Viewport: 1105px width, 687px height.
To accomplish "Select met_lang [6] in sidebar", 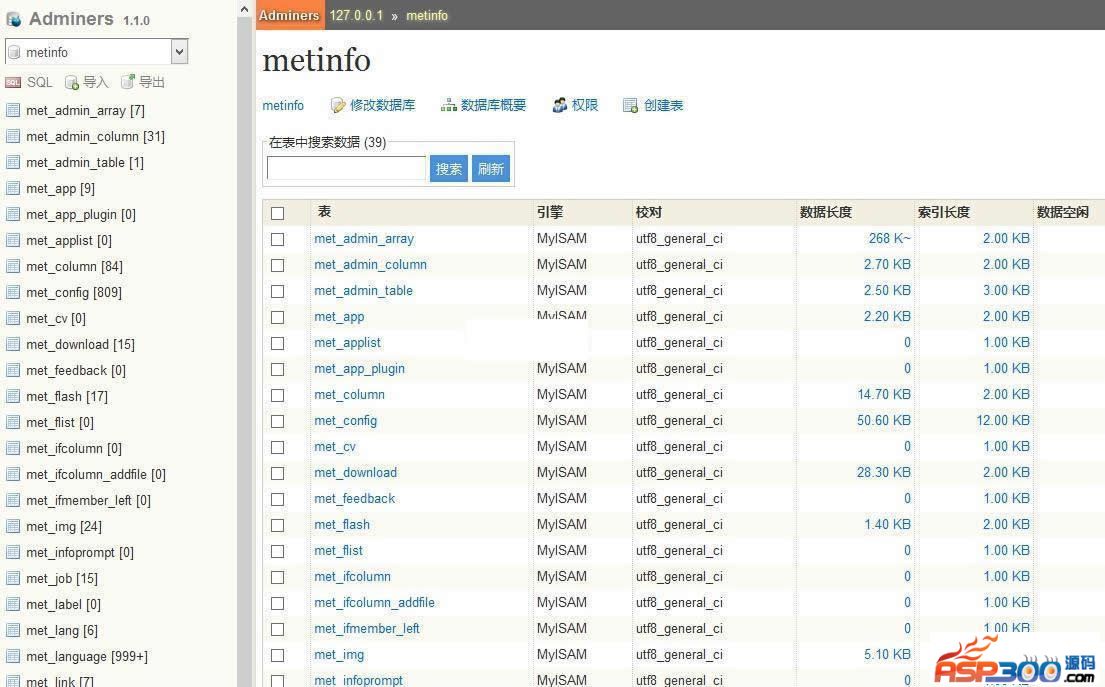I will (x=62, y=631).
